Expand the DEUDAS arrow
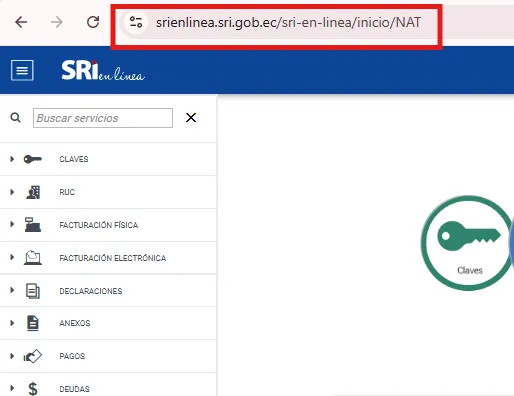 pyautogui.click(x=12, y=388)
